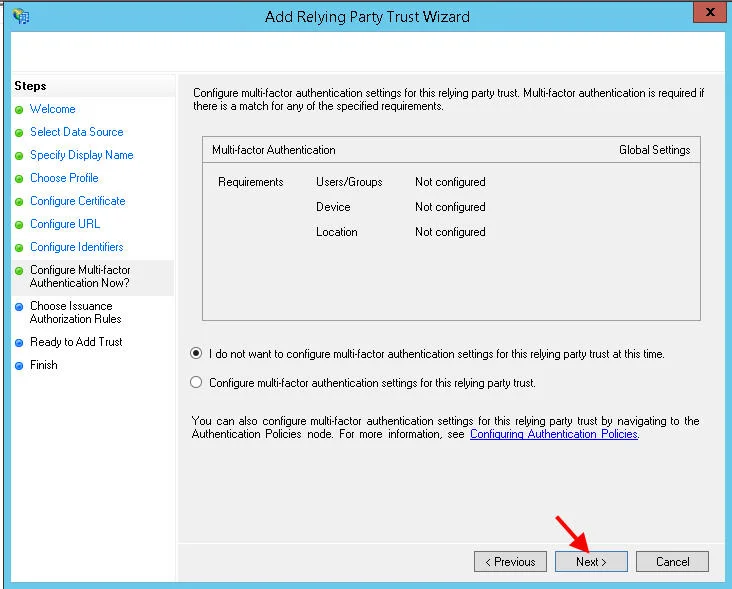
Task: Go to Configure URL step
Action: pyautogui.click(x=65, y=224)
